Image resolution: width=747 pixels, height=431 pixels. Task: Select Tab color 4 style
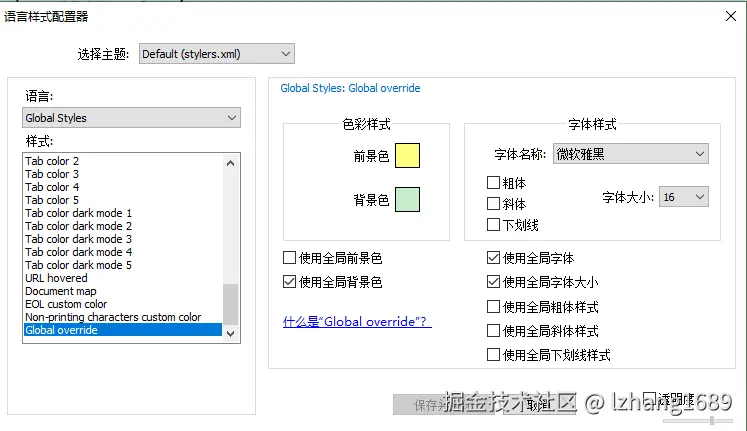[x=123, y=187]
